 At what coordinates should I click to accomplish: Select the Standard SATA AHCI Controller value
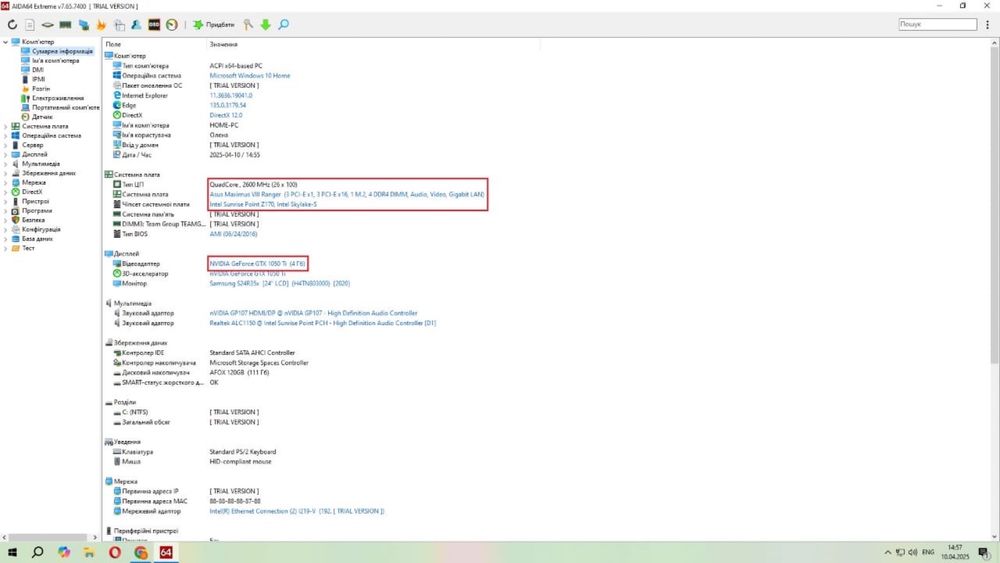tap(252, 353)
